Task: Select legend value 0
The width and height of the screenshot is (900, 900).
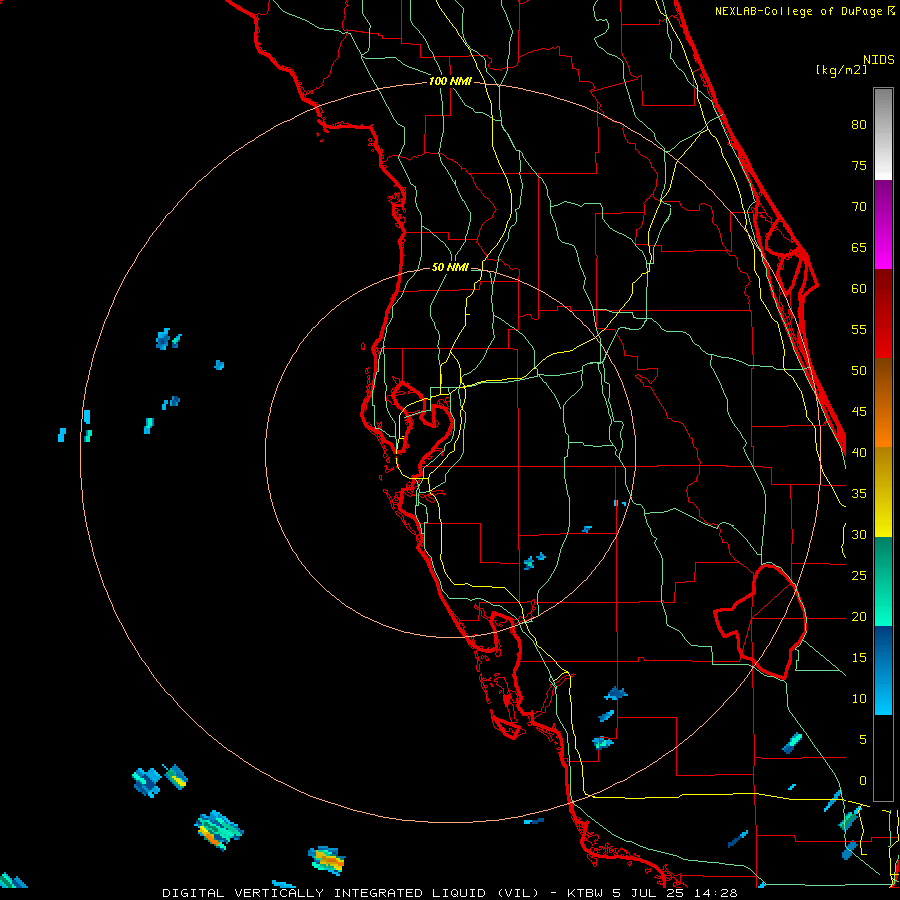Action: pyautogui.click(x=863, y=781)
